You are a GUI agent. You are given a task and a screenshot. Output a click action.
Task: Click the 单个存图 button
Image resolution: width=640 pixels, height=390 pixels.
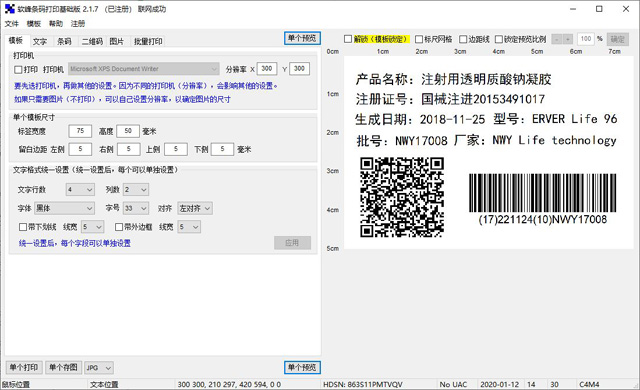click(x=63, y=368)
